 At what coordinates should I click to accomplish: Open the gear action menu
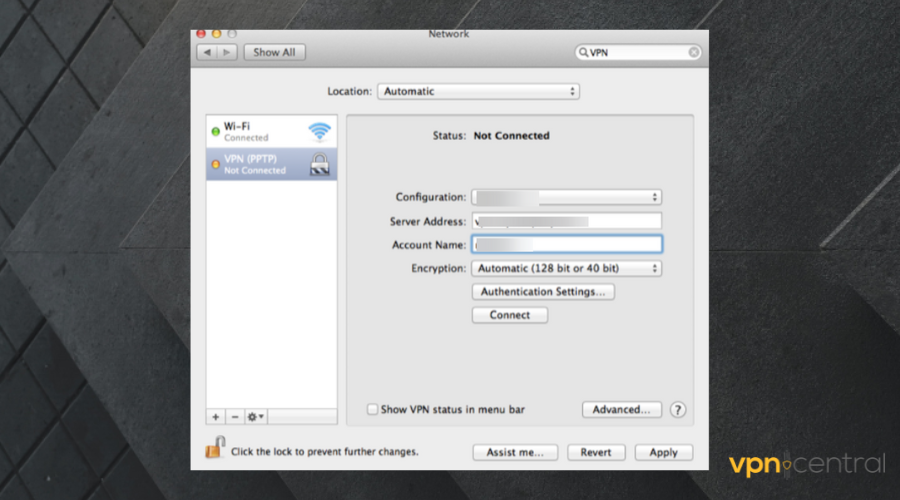point(255,417)
